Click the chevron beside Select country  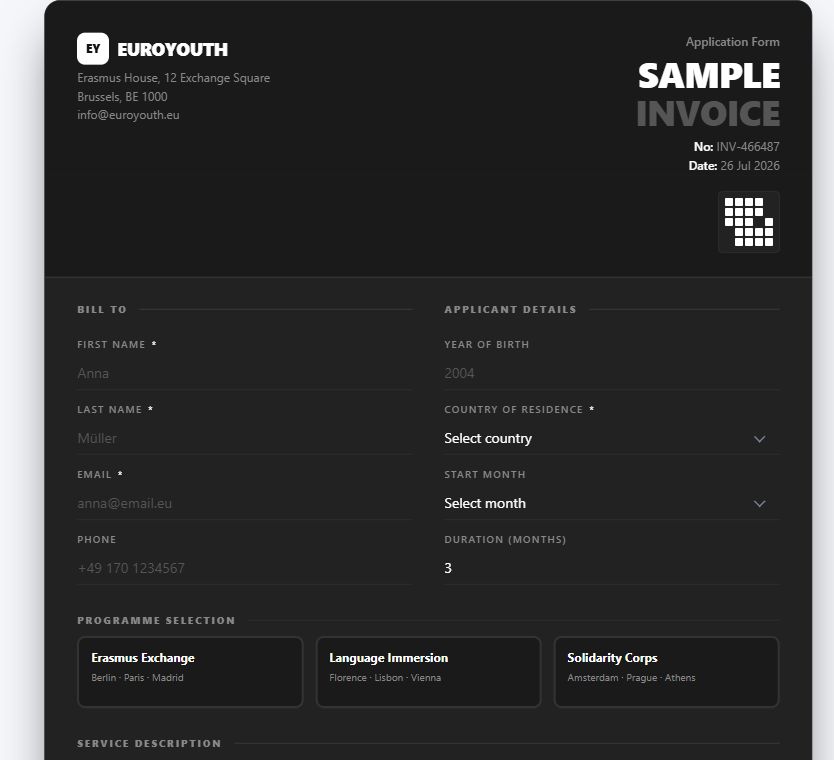click(x=760, y=439)
